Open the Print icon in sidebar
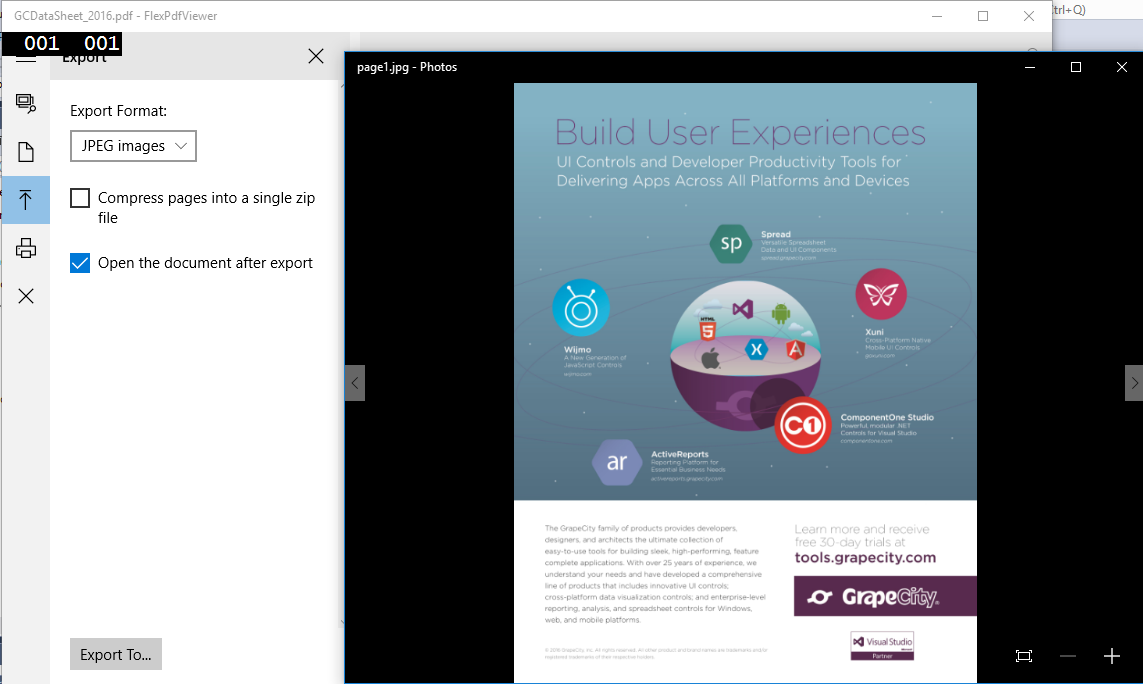This screenshot has width=1143, height=684. [26, 248]
